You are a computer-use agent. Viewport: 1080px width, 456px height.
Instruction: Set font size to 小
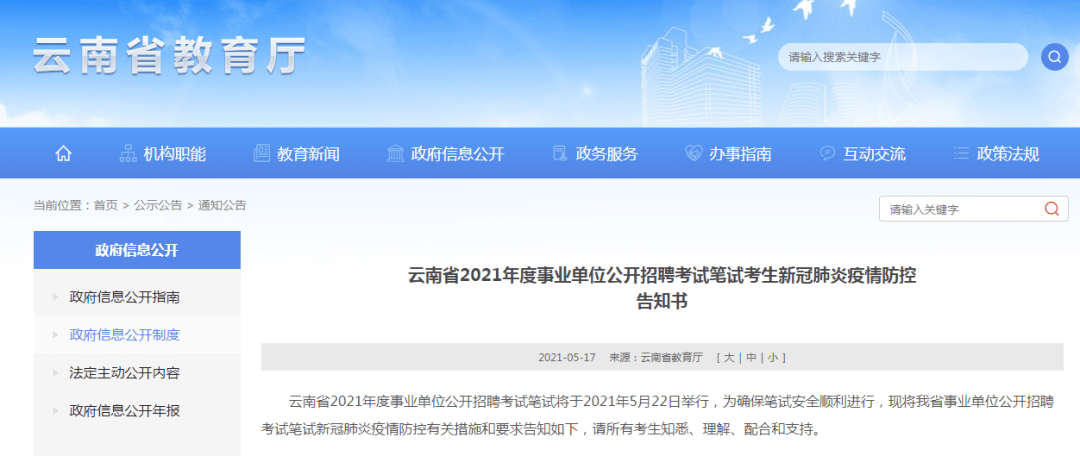(773, 357)
